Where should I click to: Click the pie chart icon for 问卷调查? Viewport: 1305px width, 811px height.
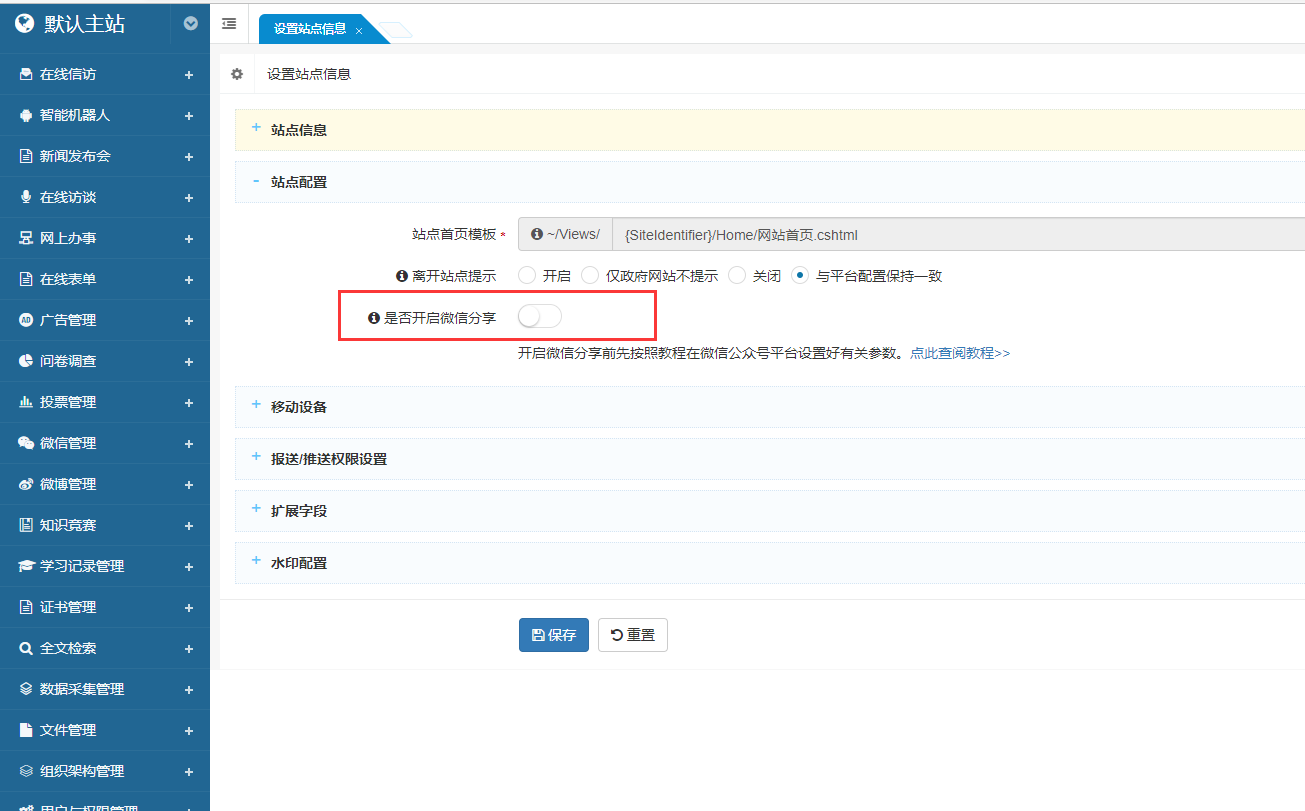(26, 361)
